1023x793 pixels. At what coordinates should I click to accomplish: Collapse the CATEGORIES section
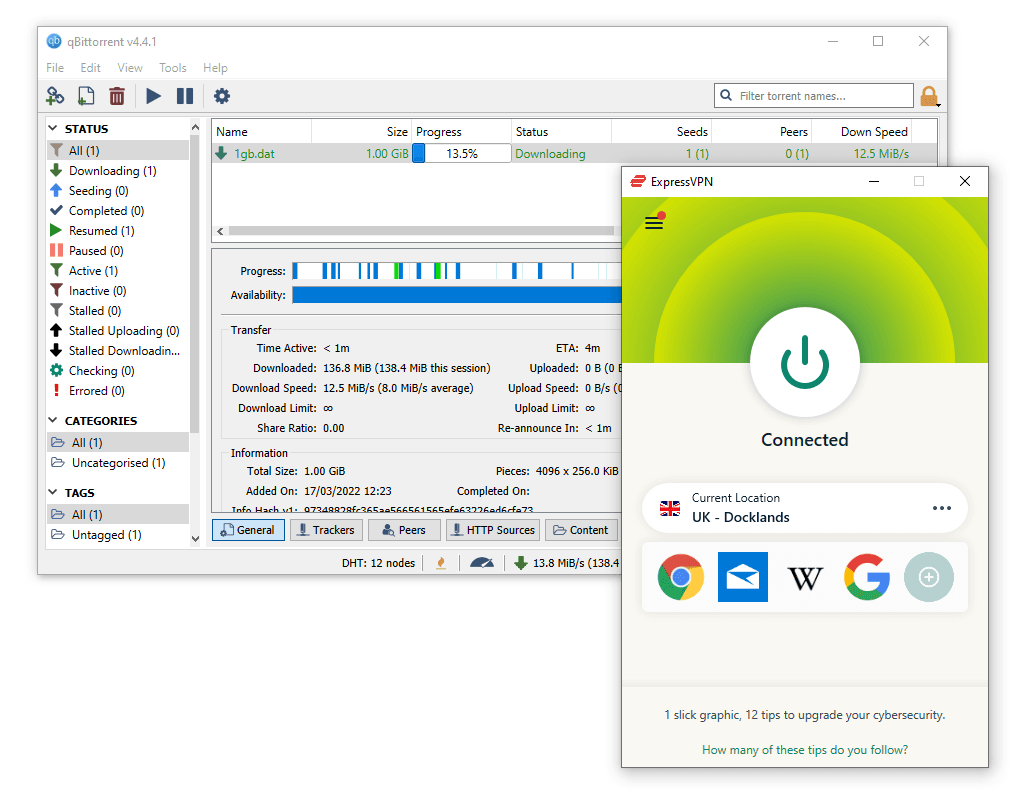[x=53, y=420]
